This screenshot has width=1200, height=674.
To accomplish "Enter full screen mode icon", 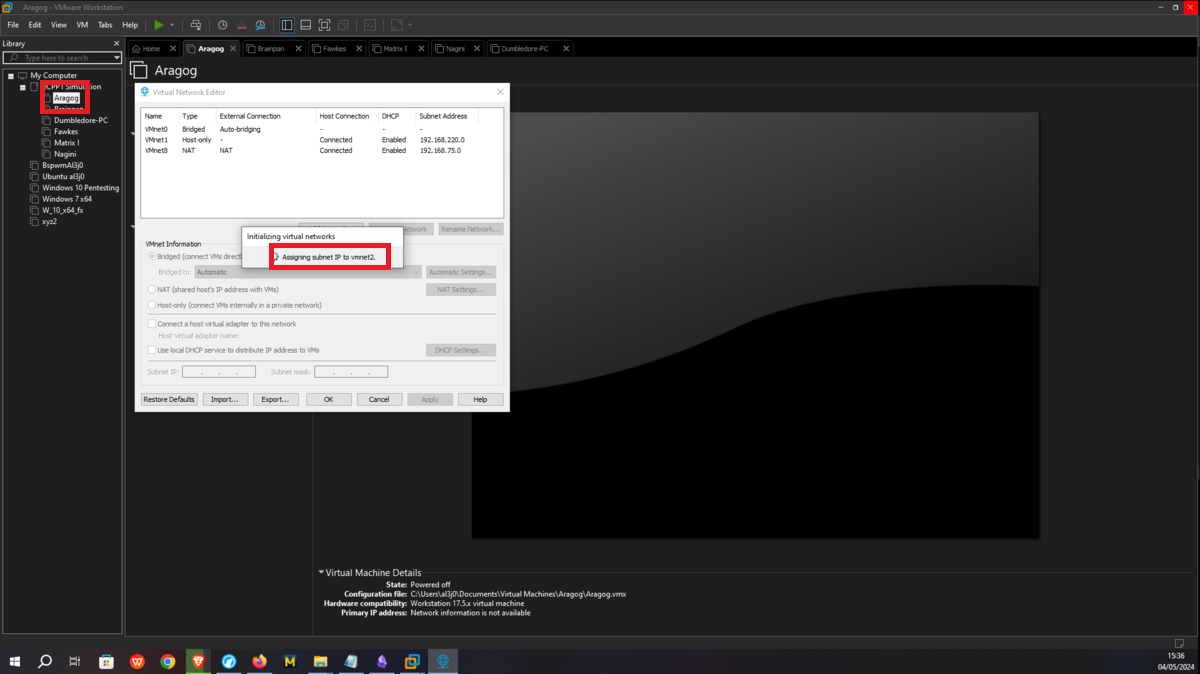I will coord(326,24).
